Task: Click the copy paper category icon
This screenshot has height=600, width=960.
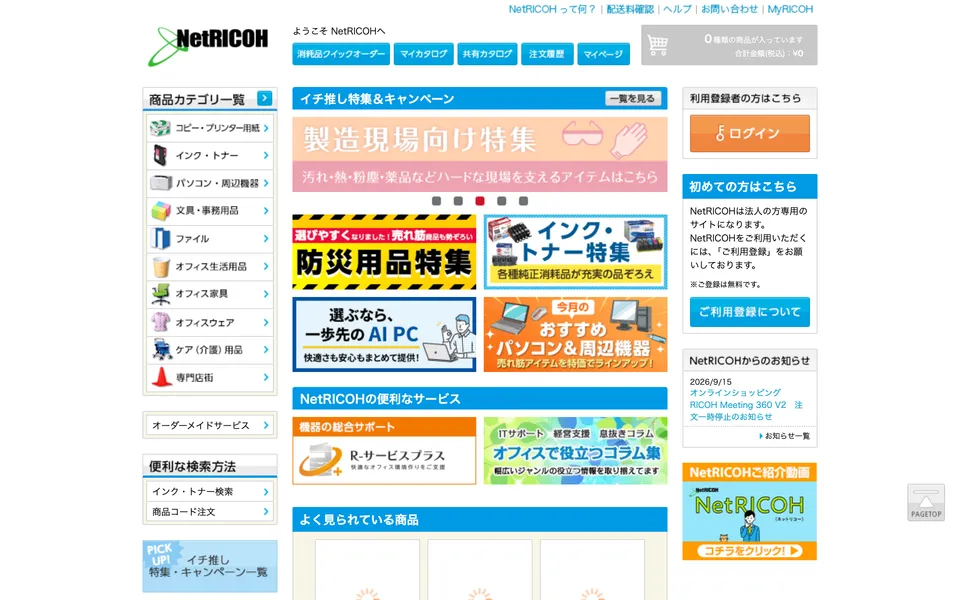Action: [160, 128]
